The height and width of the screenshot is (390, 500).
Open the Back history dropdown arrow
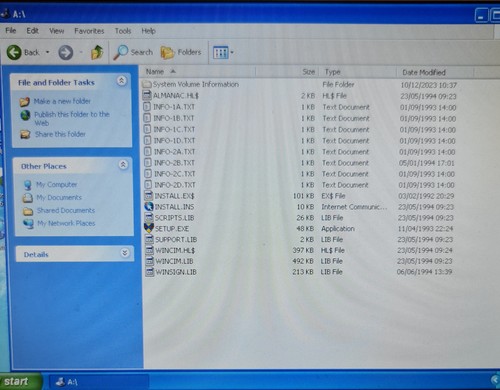click(48, 52)
